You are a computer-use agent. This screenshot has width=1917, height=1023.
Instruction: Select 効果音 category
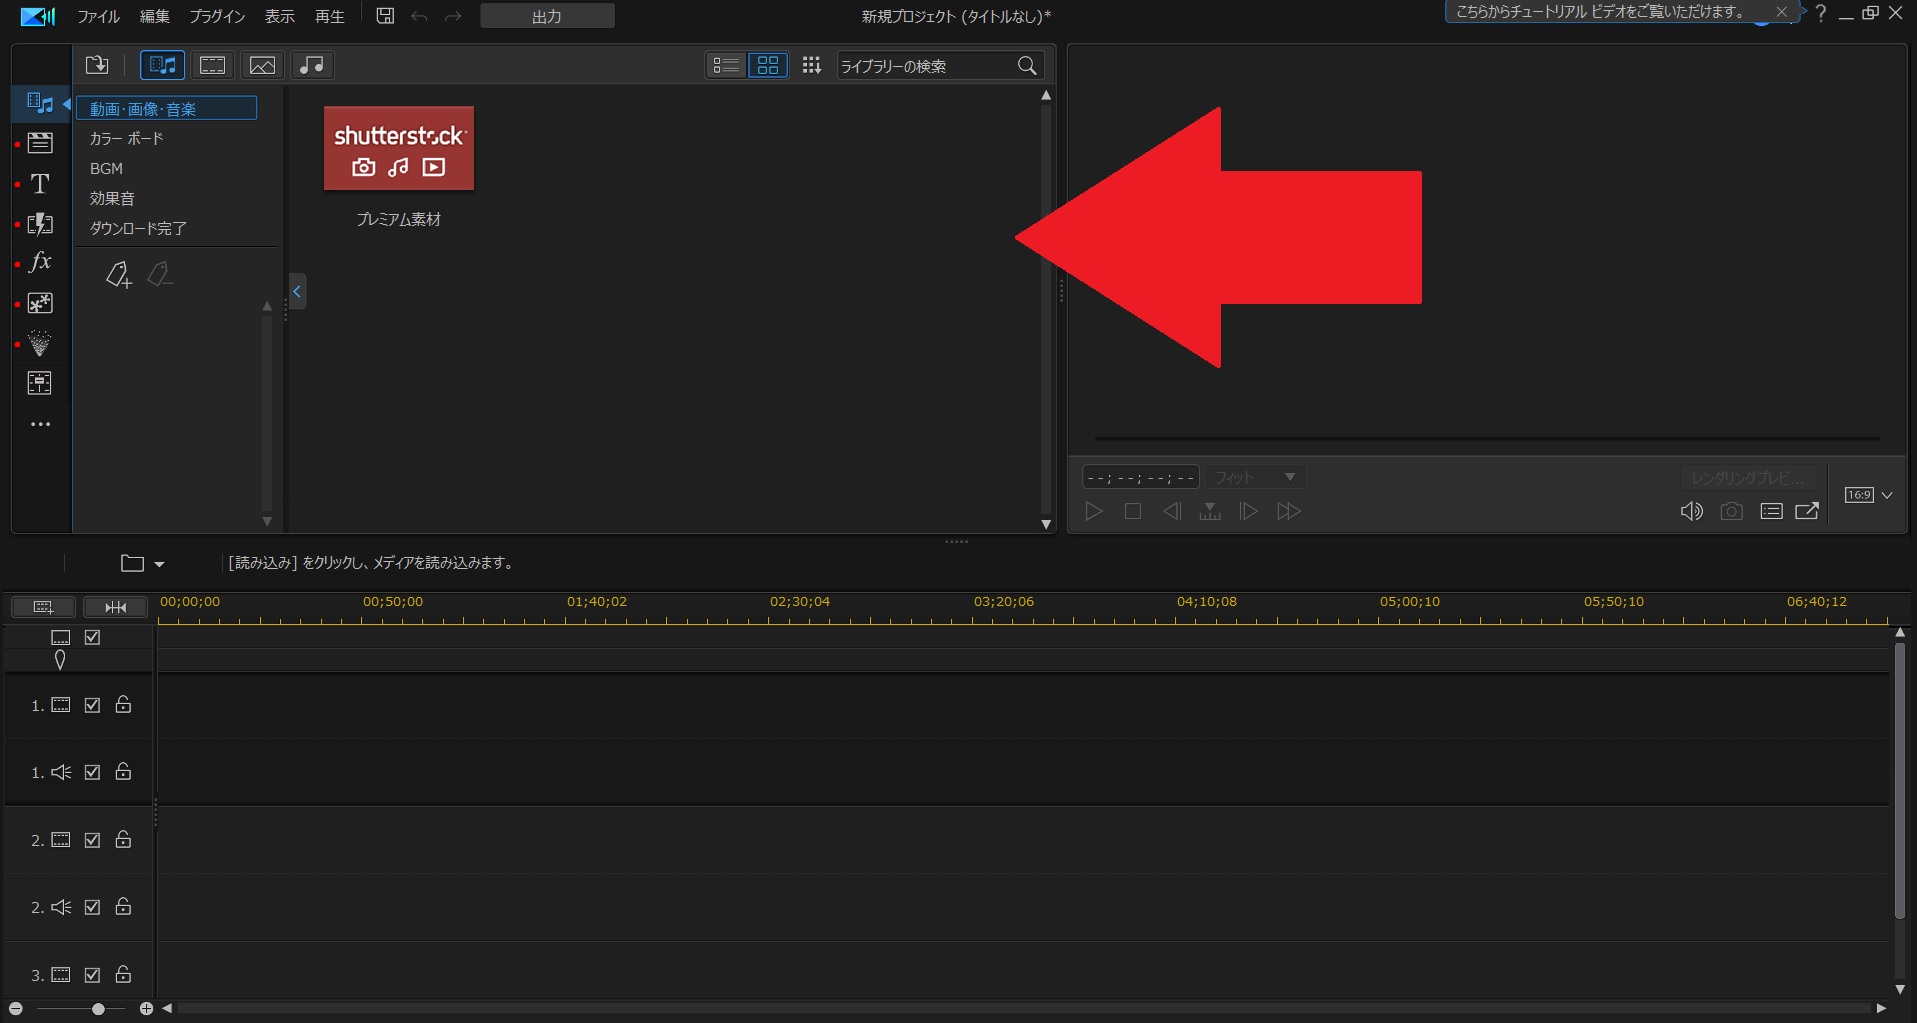[112, 198]
